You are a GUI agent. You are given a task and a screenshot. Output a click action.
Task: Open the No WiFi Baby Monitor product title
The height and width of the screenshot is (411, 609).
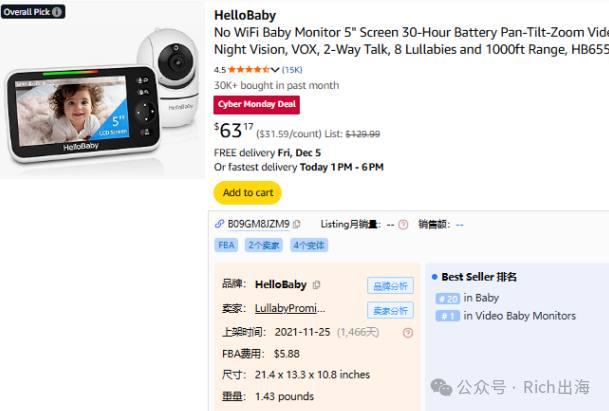coord(411,41)
